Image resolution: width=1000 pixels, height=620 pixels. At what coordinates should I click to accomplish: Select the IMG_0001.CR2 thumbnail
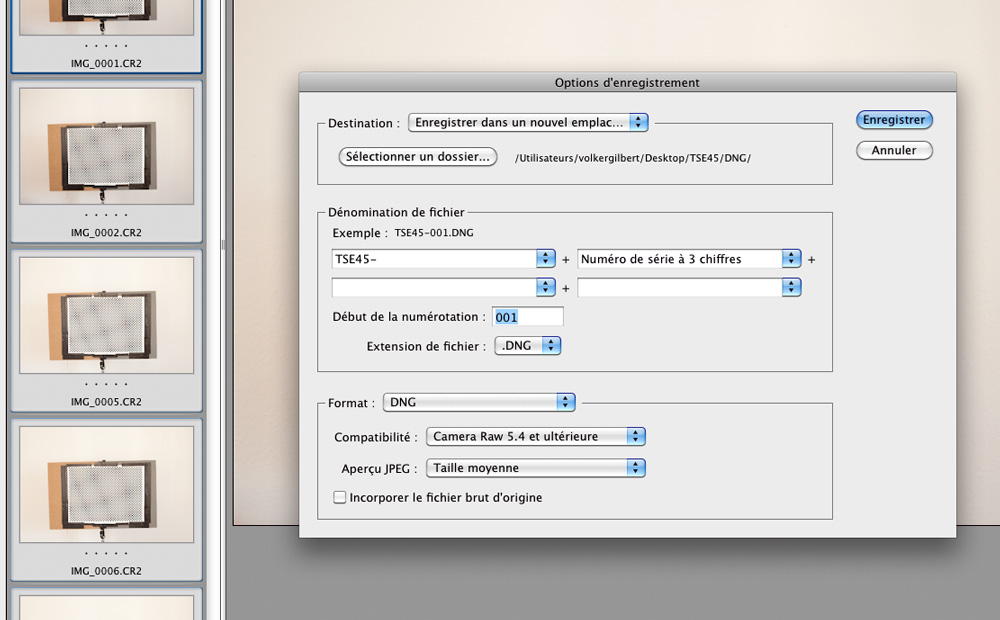tap(107, 17)
